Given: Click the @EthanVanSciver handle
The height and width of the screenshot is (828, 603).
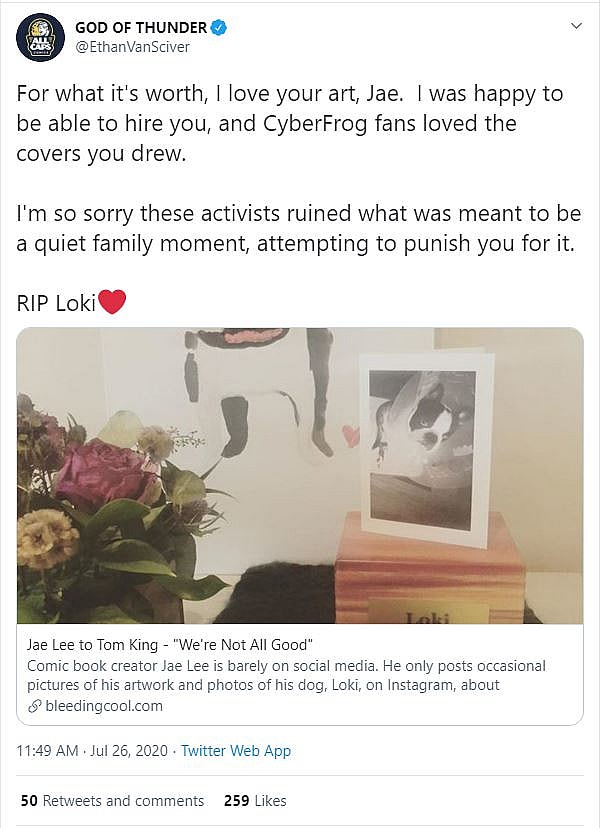Looking at the screenshot, I should pyautogui.click(x=132, y=47).
